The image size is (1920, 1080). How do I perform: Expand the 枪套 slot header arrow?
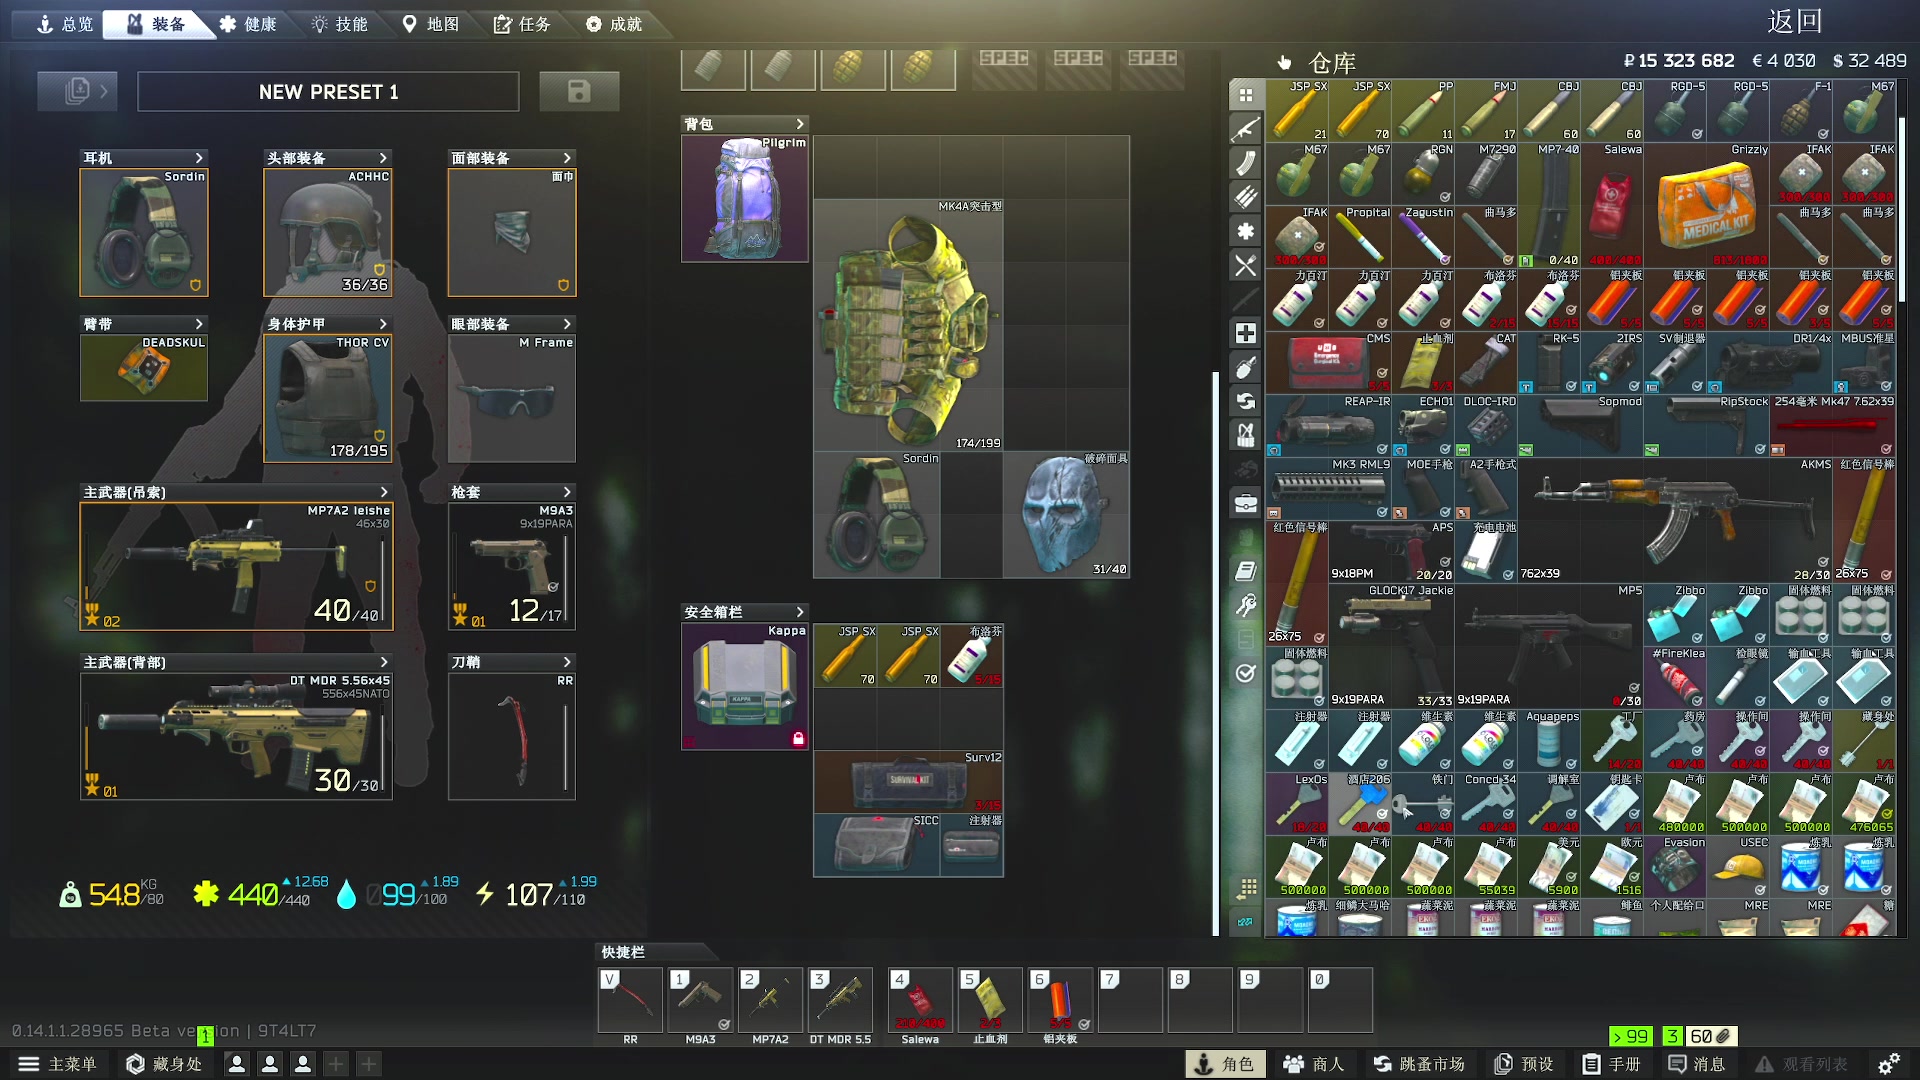[567, 492]
